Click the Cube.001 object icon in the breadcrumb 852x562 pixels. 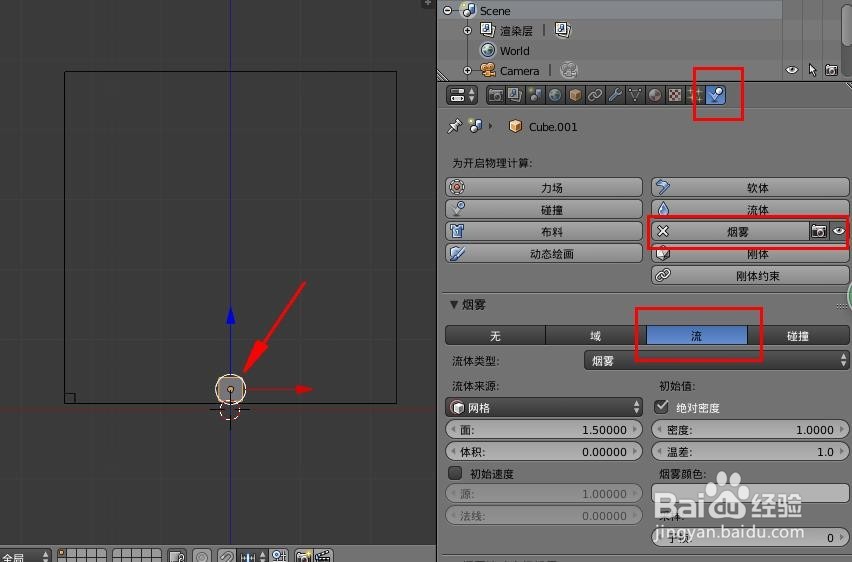[515, 127]
